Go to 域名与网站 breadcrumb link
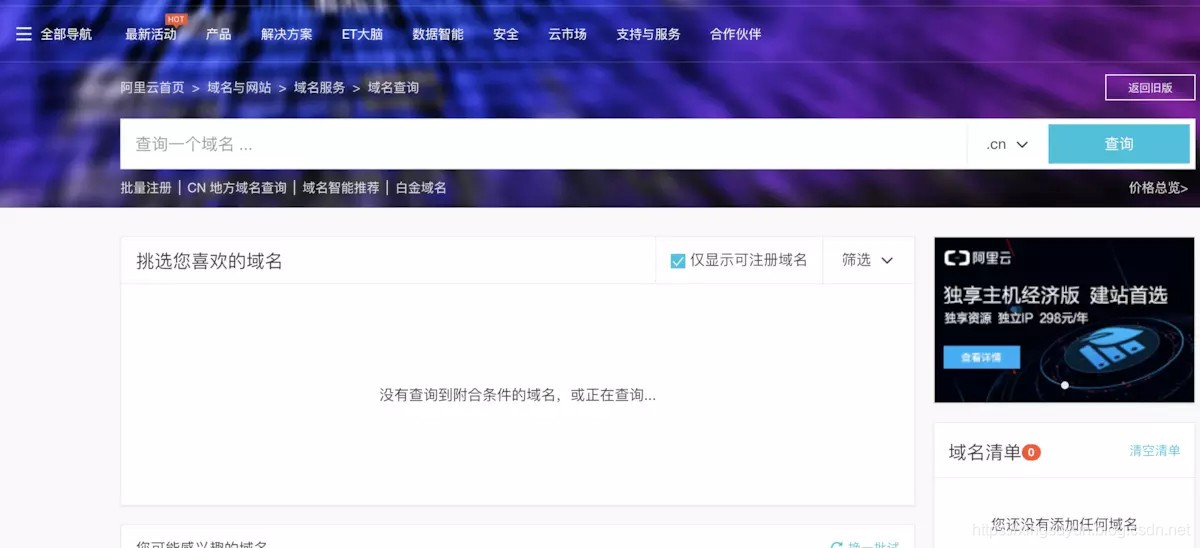Screen dimensions: 1200x548 (239, 88)
